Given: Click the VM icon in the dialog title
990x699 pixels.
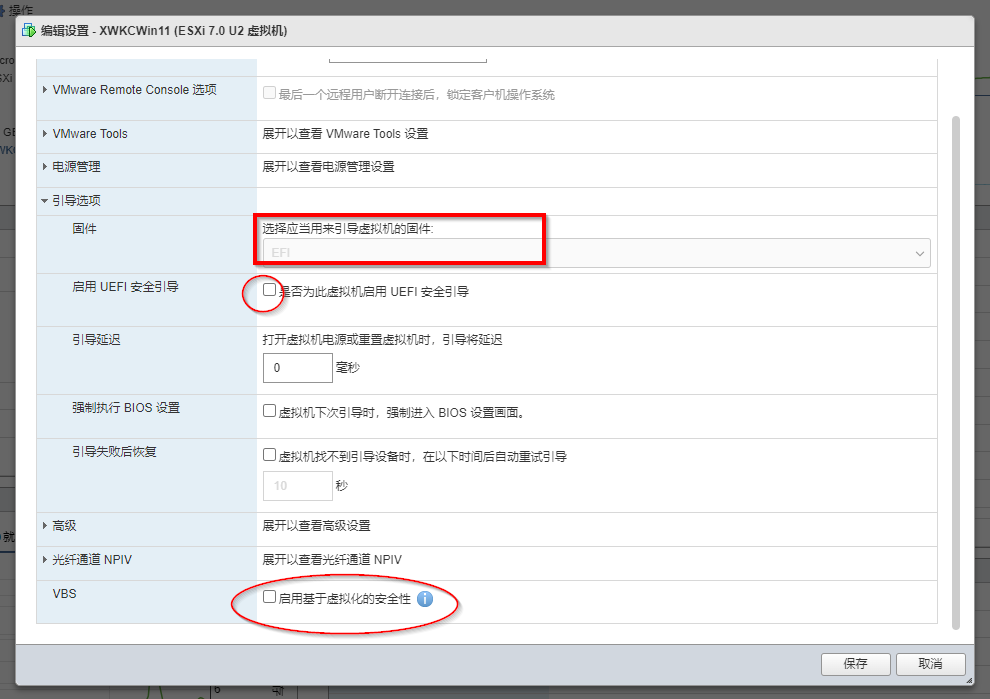Looking at the screenshot, I should click(x=28, y=30).
